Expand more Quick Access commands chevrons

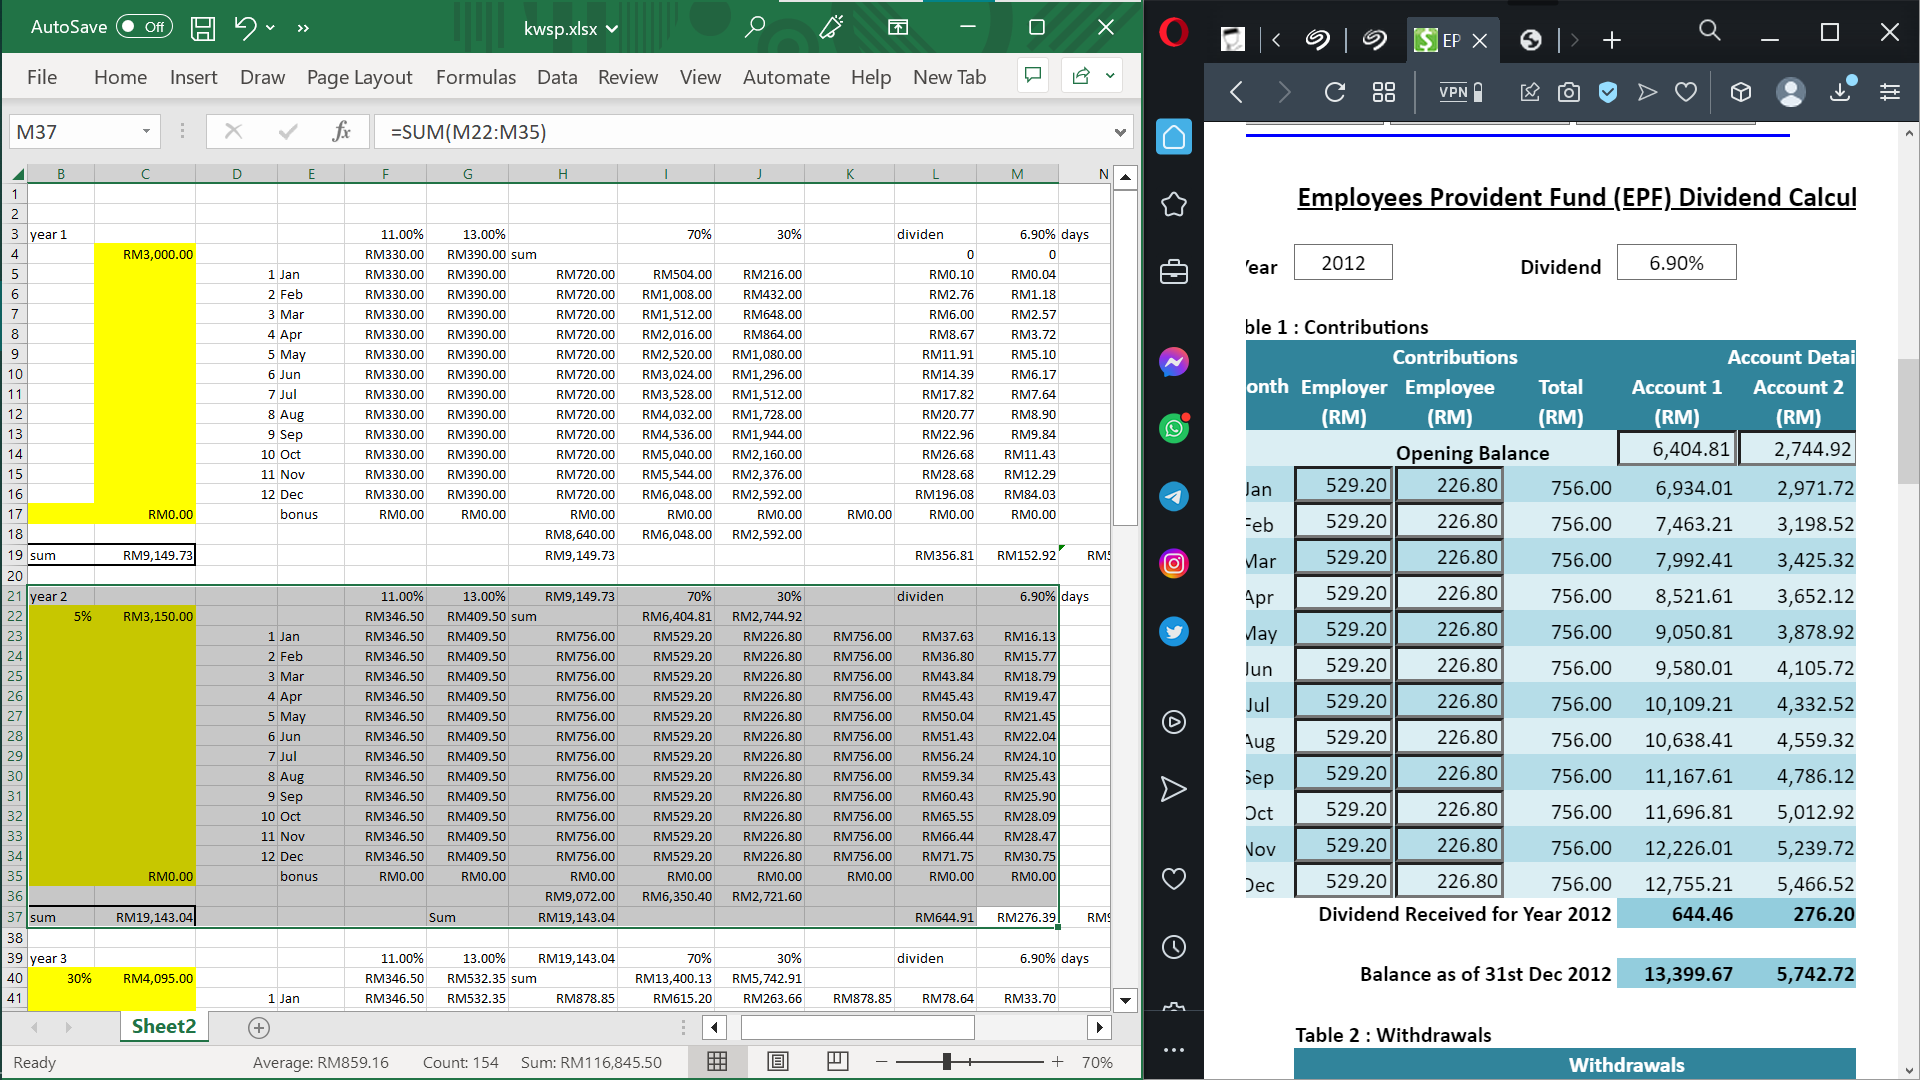(303, 28)
